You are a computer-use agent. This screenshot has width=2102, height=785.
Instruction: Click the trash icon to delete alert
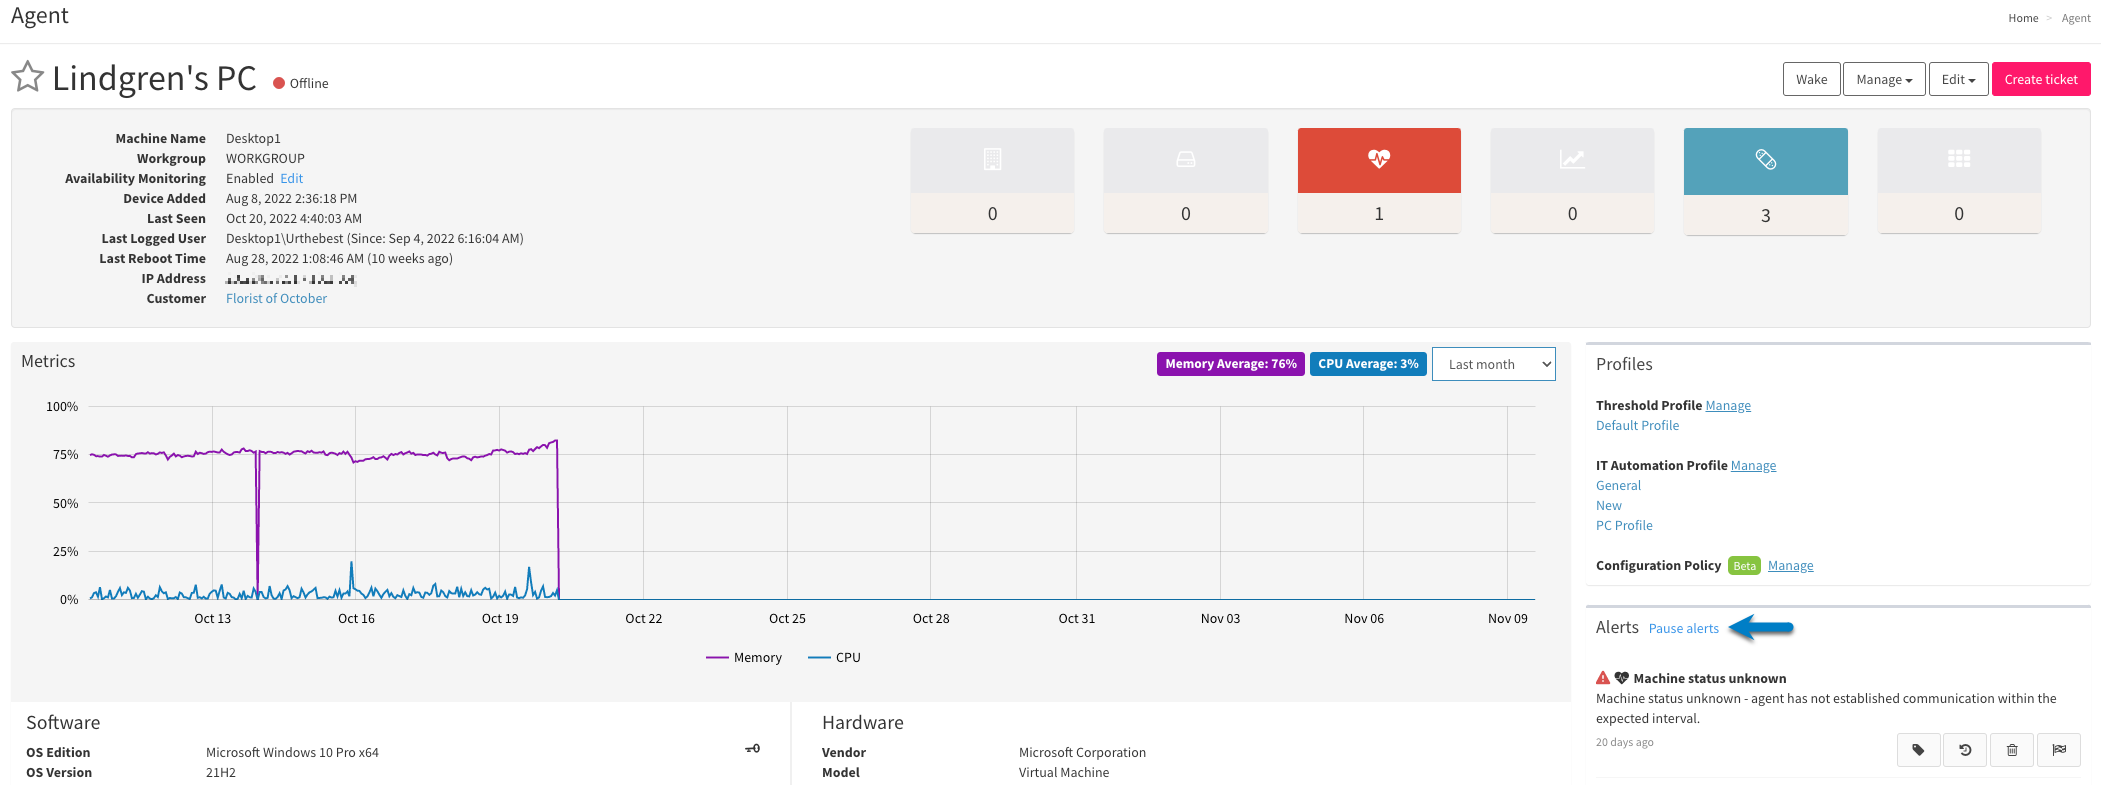[2012, 750]
